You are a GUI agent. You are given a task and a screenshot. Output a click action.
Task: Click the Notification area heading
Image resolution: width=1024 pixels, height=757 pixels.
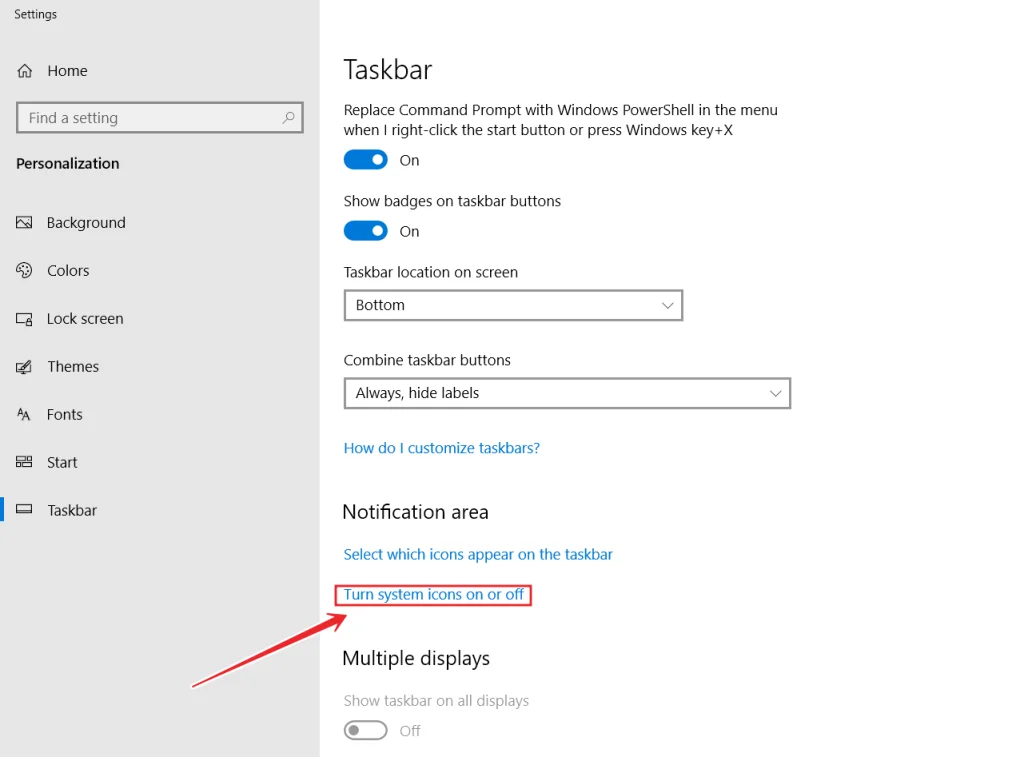415,512
